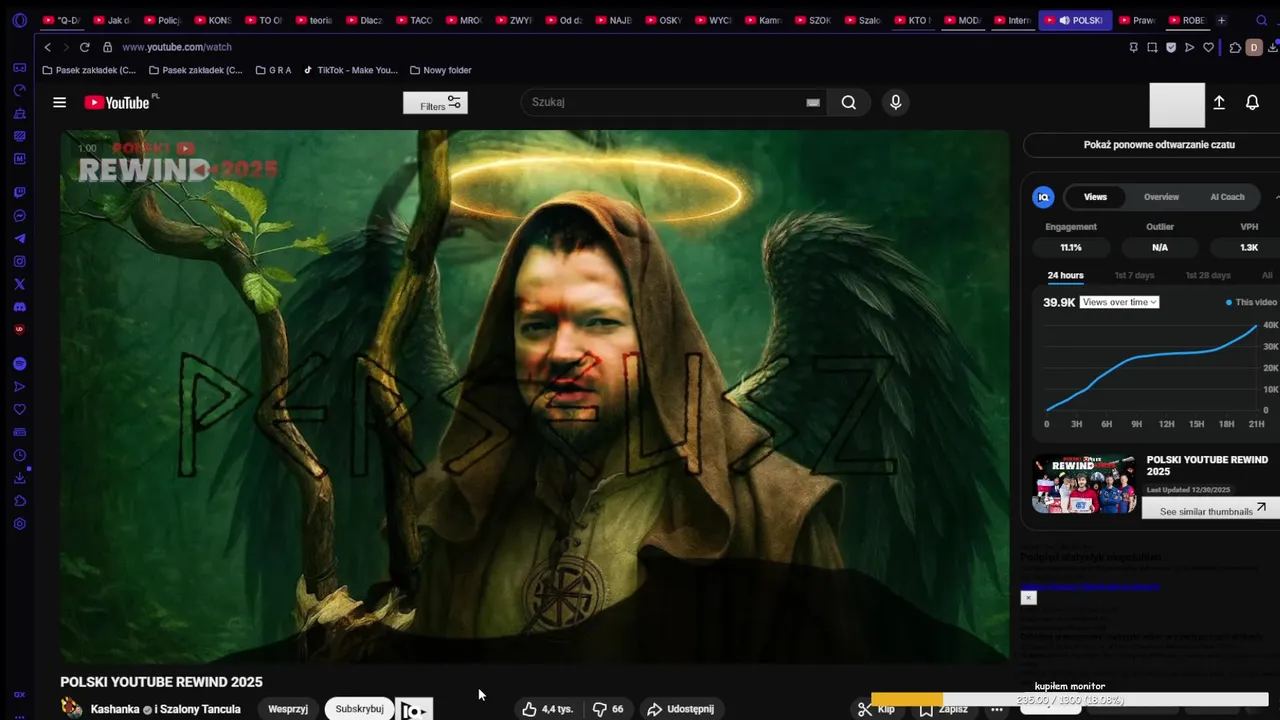Open X (Twitter) in the Opera sidebar
This screenshot has height=720, width=1280.
tap(19, 284)
